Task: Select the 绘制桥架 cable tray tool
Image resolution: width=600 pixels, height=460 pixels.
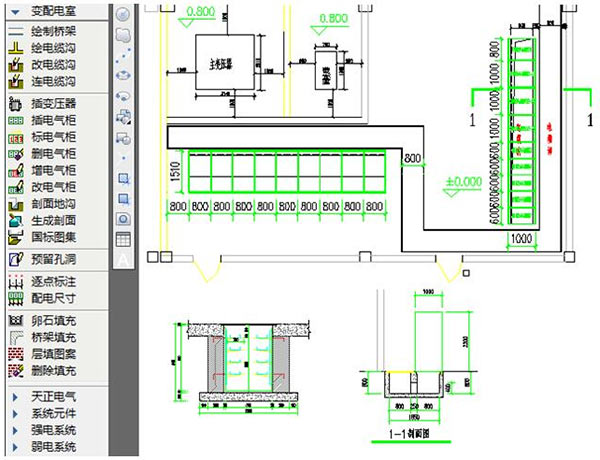Action: click(42, 31)
